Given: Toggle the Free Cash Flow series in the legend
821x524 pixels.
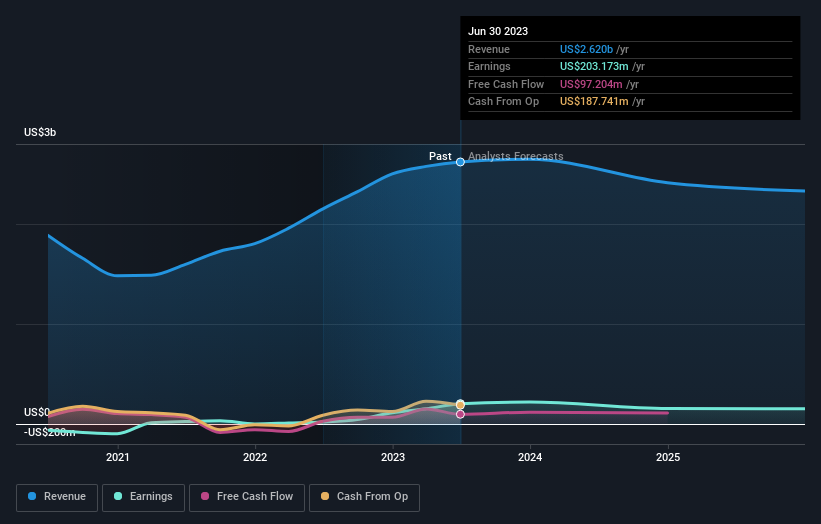Looking at the screenshot, I should point(247,497).
